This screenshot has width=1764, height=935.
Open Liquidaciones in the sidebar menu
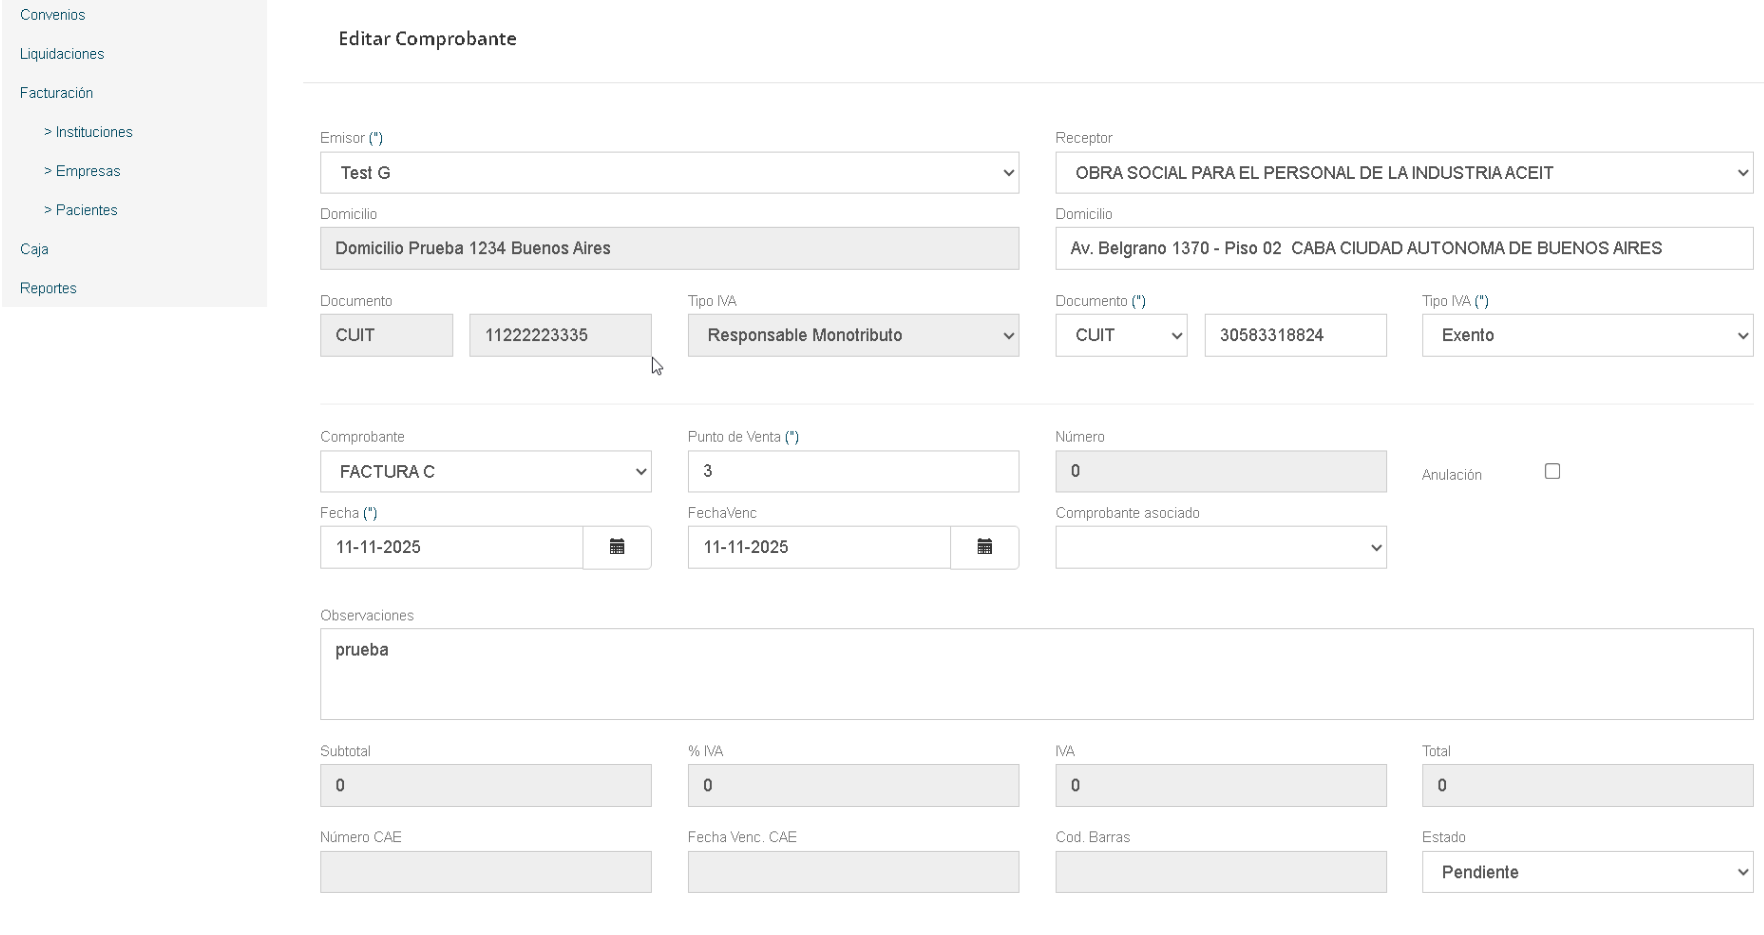[x=62, y=54]
